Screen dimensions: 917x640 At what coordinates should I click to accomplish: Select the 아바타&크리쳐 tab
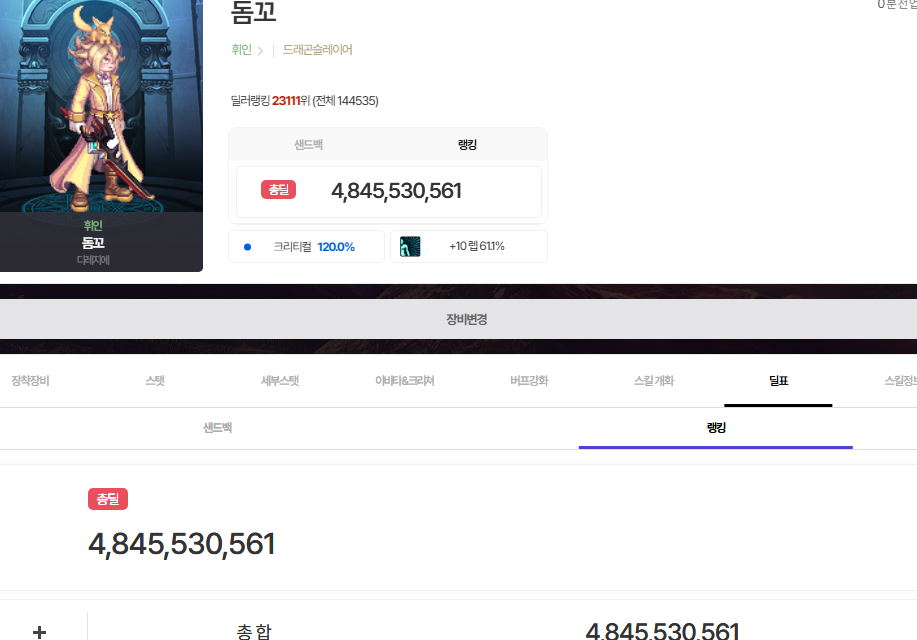click(404, 381)
